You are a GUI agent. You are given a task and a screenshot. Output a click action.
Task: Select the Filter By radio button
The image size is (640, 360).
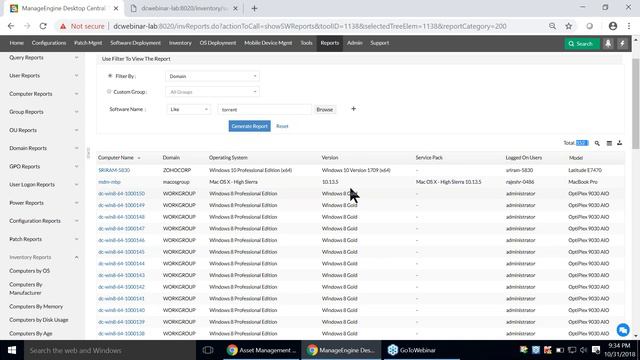tap(110, 76)
